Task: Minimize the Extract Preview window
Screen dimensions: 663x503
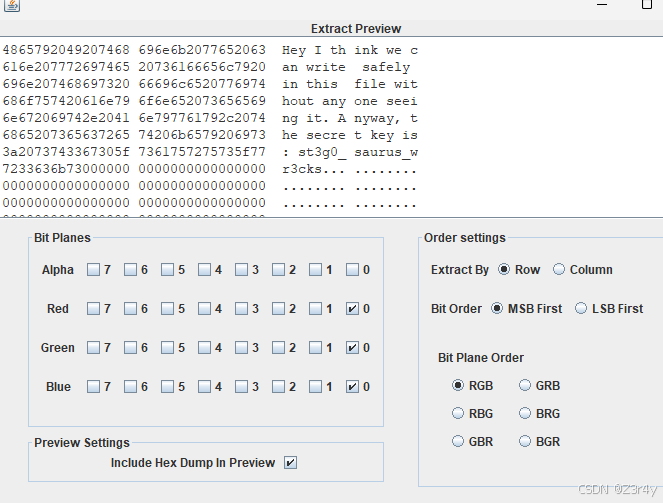Action: point(602,4)
